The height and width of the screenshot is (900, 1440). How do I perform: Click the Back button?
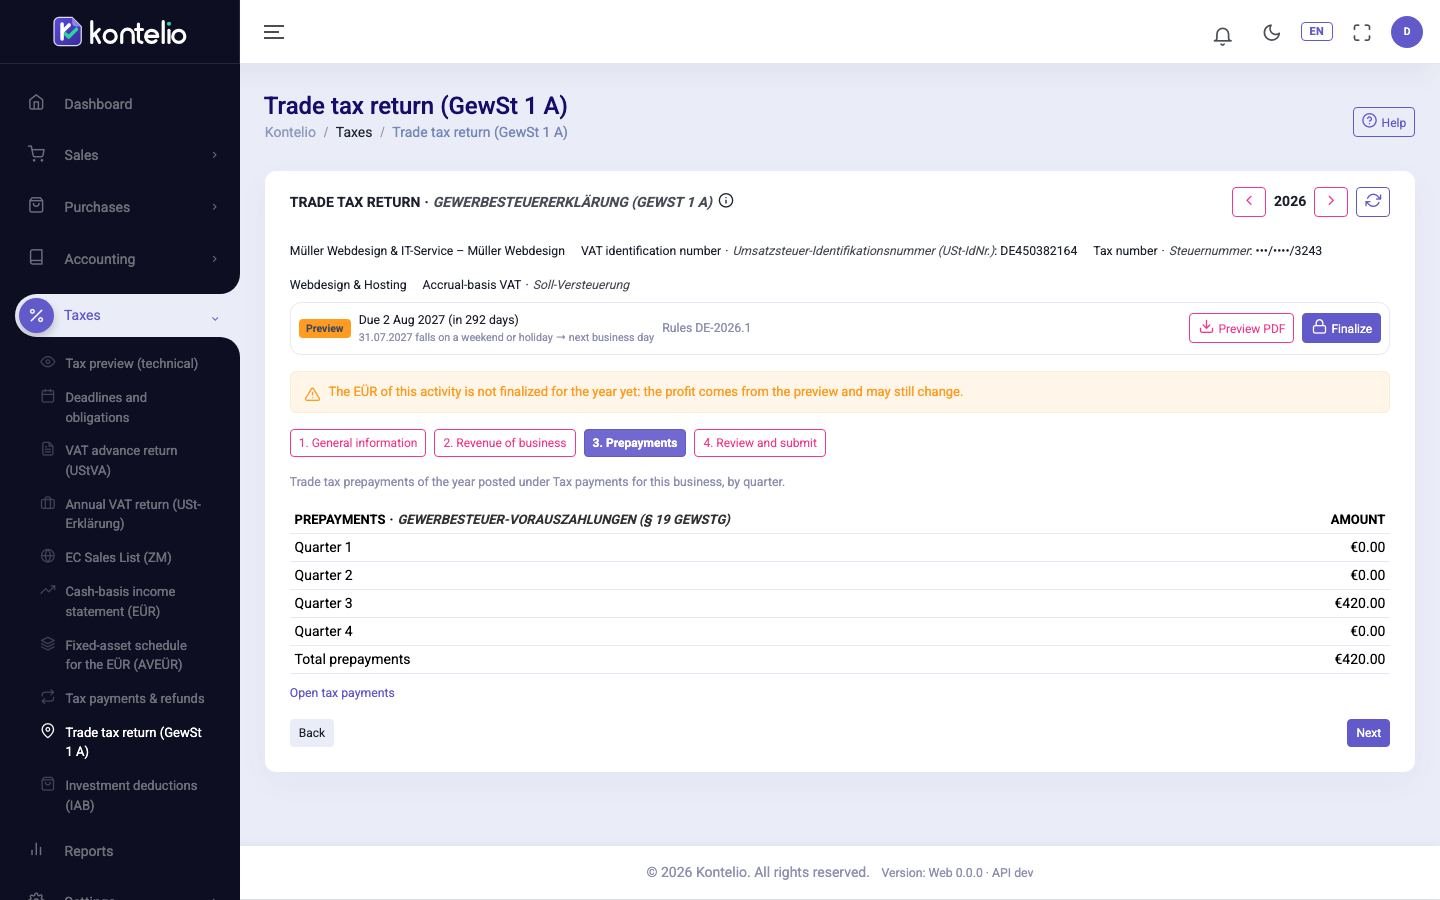(312, 733)
